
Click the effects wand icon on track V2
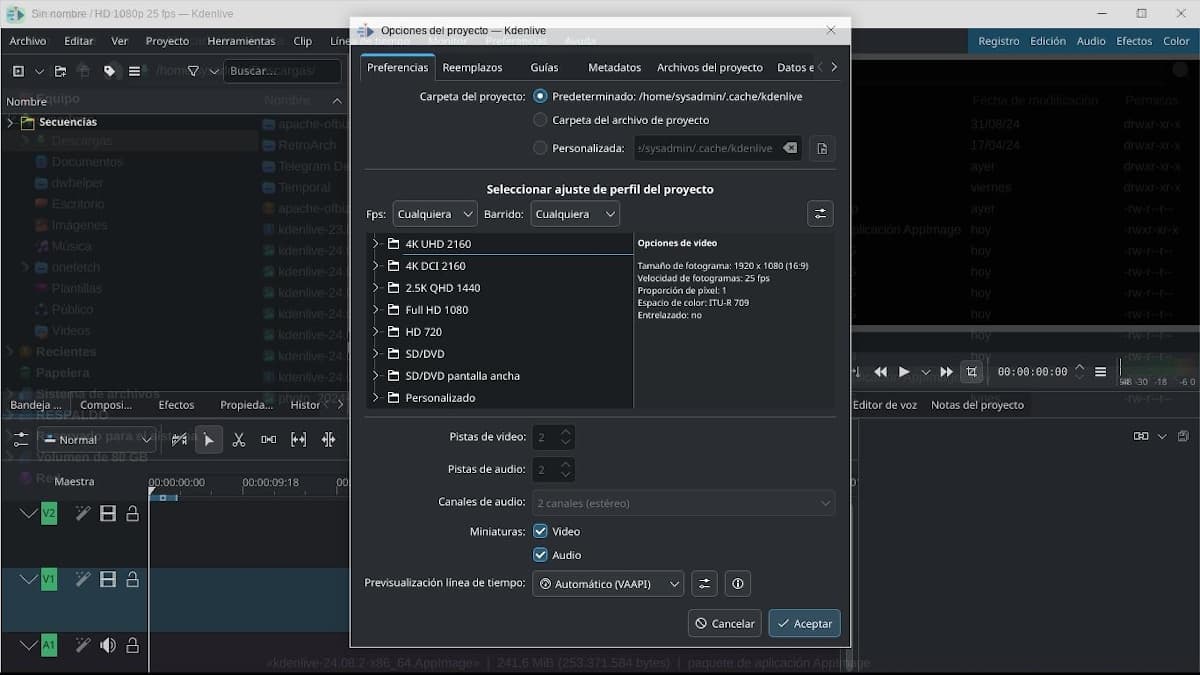click(83, 514)
